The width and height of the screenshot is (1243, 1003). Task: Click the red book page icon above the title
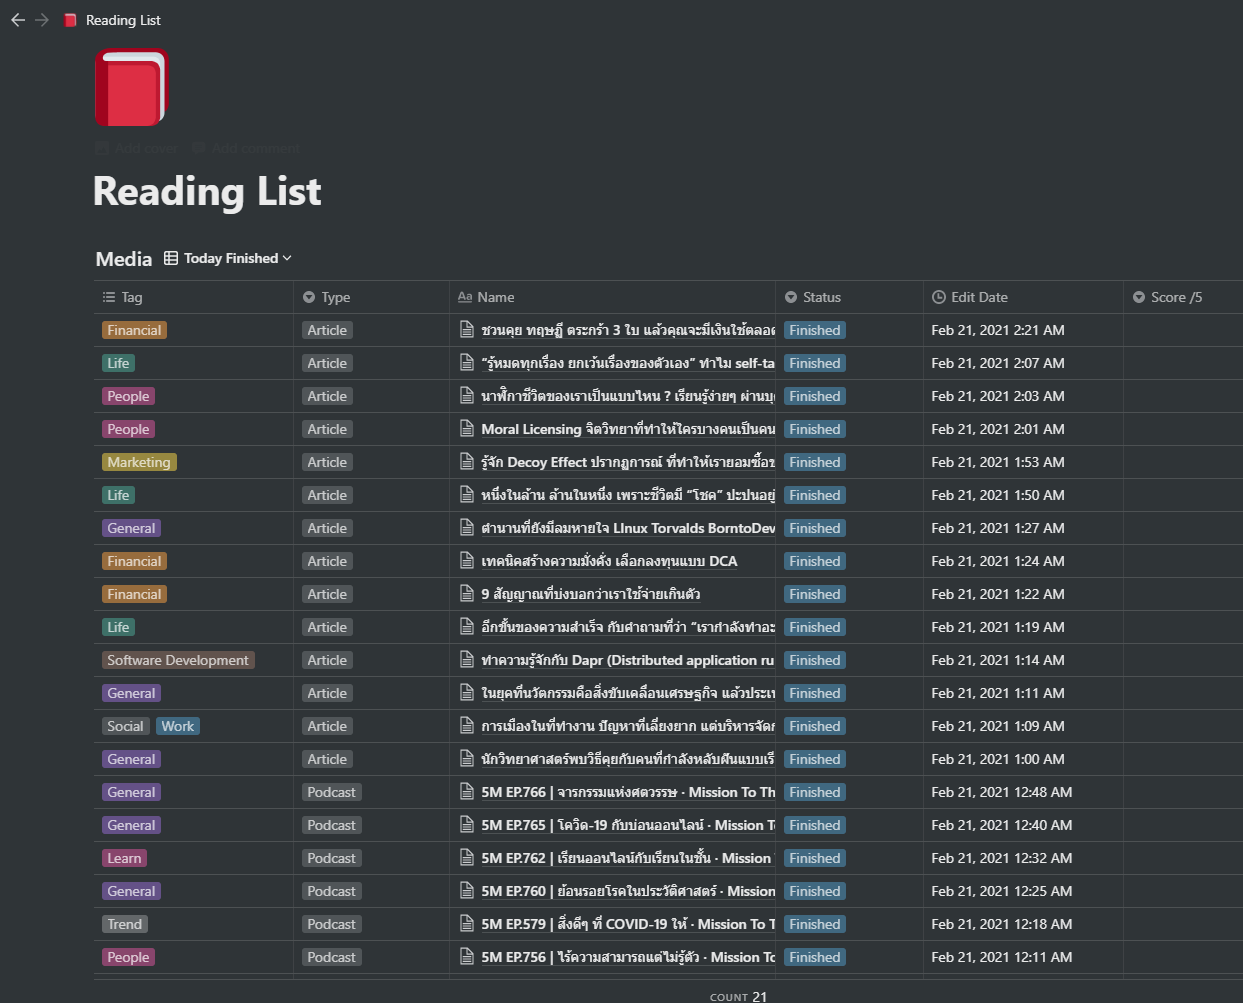131,88
